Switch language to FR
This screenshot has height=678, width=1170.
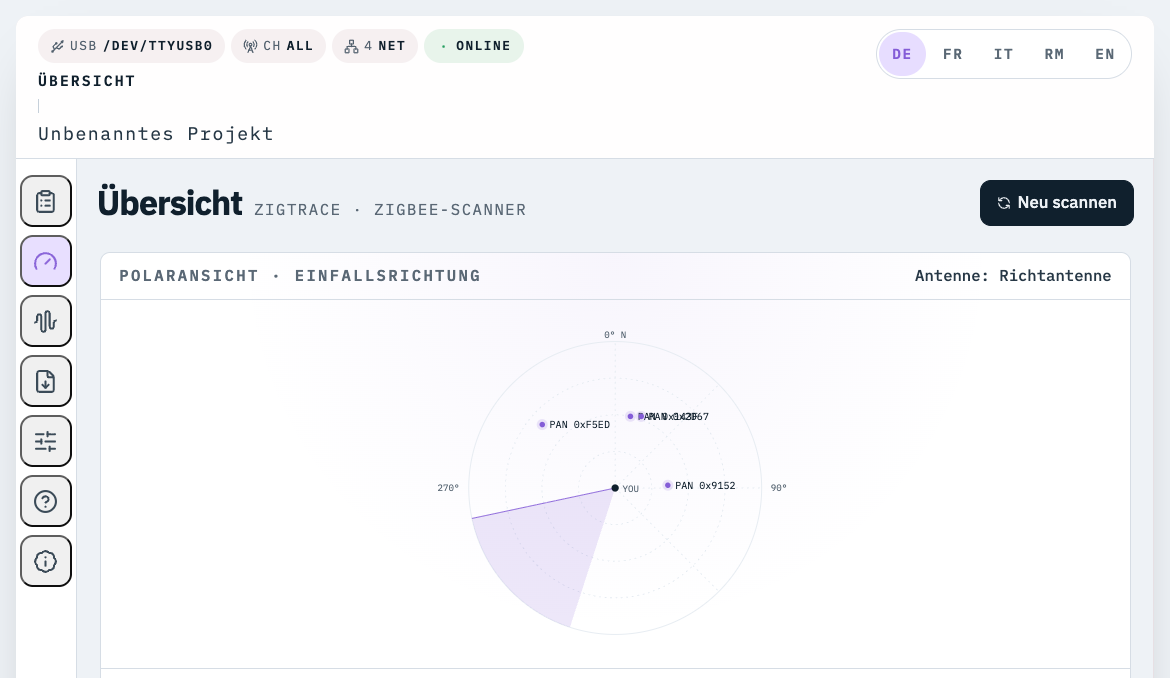coord(952,54)
